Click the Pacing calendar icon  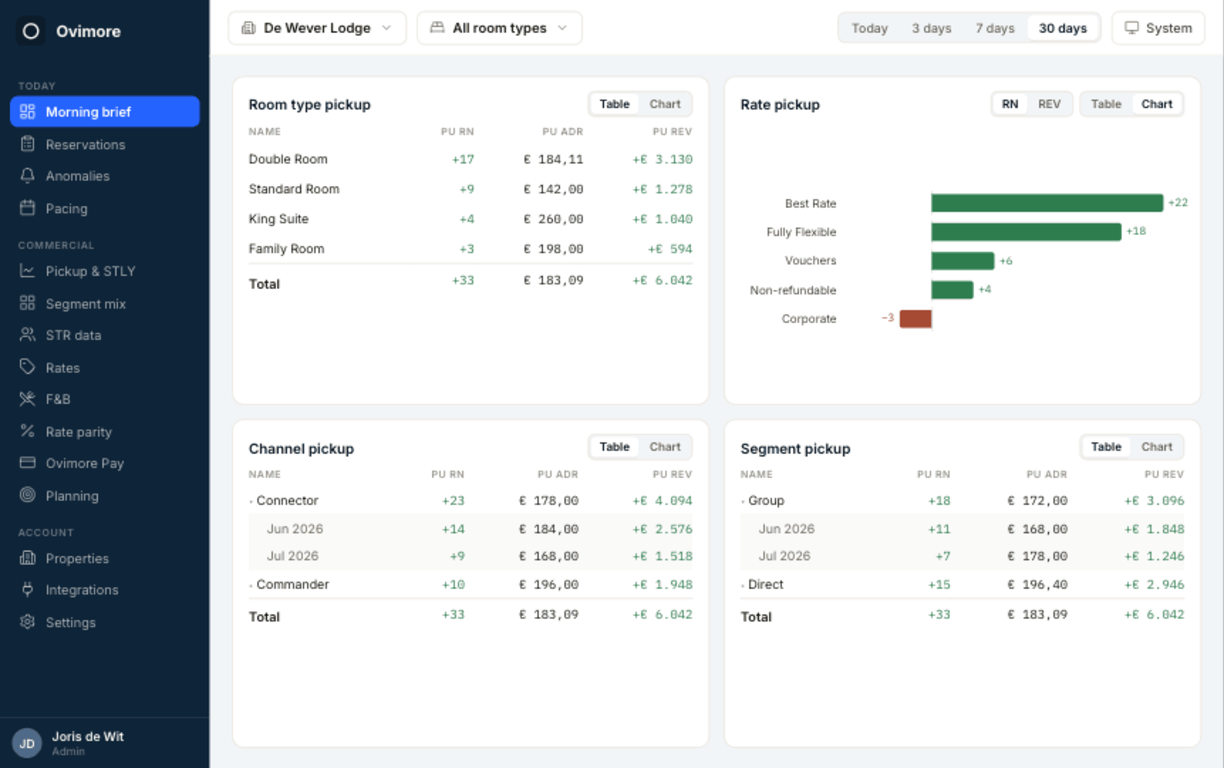[27, 208]
